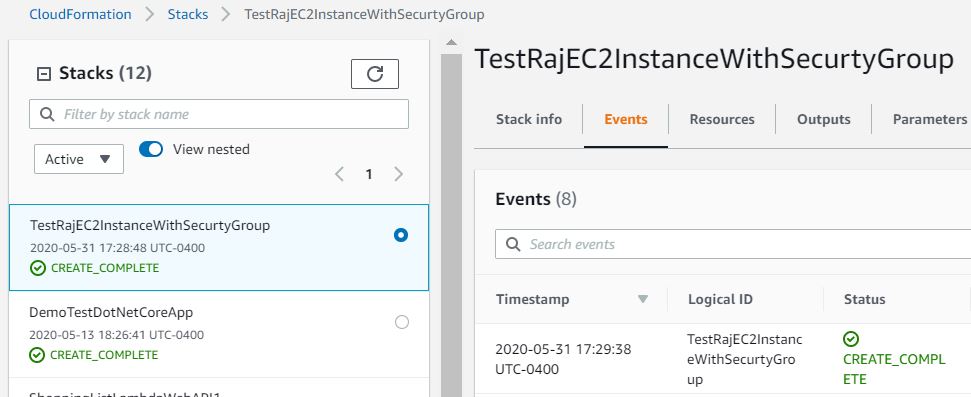Open the CloudFormation breadcrumb link

[81, 14]
